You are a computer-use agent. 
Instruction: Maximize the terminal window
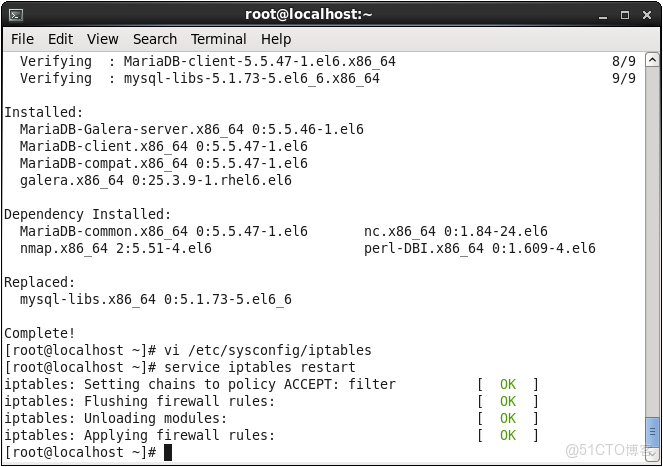point(627,14)
